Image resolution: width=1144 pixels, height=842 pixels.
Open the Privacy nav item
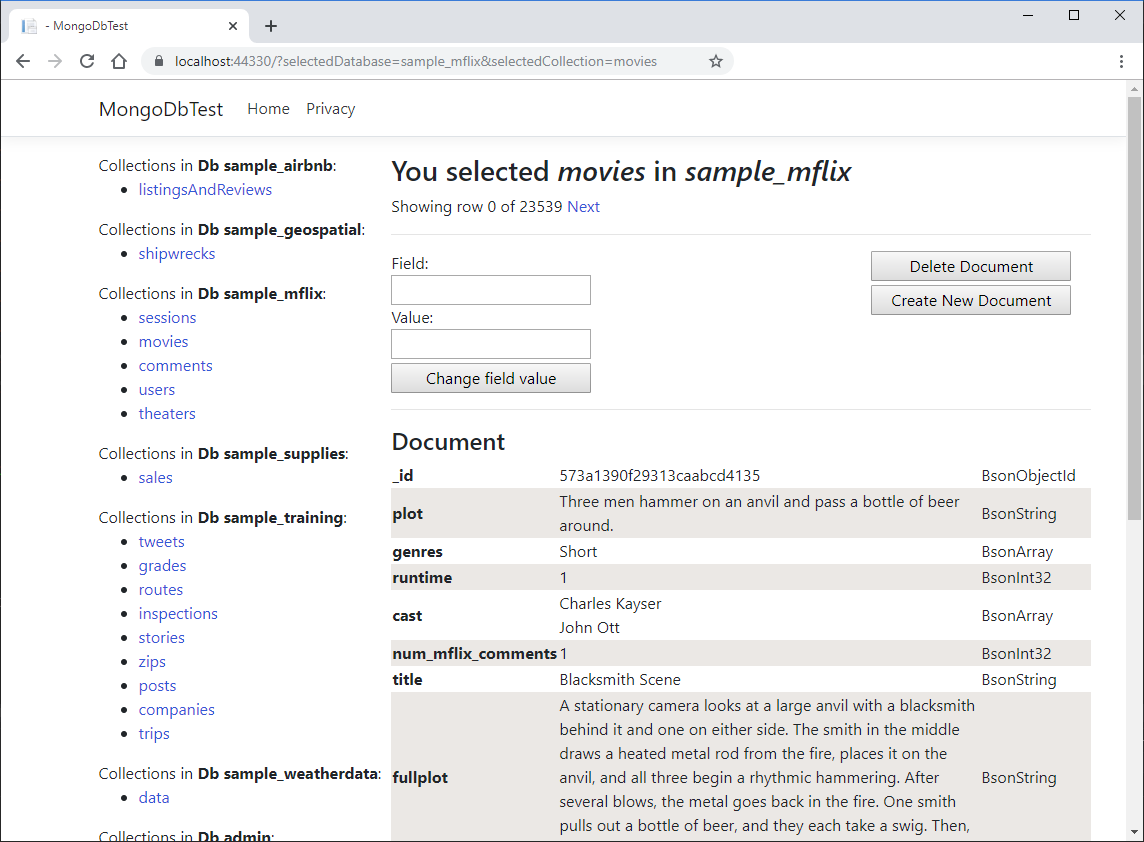(x=330, y=109)
